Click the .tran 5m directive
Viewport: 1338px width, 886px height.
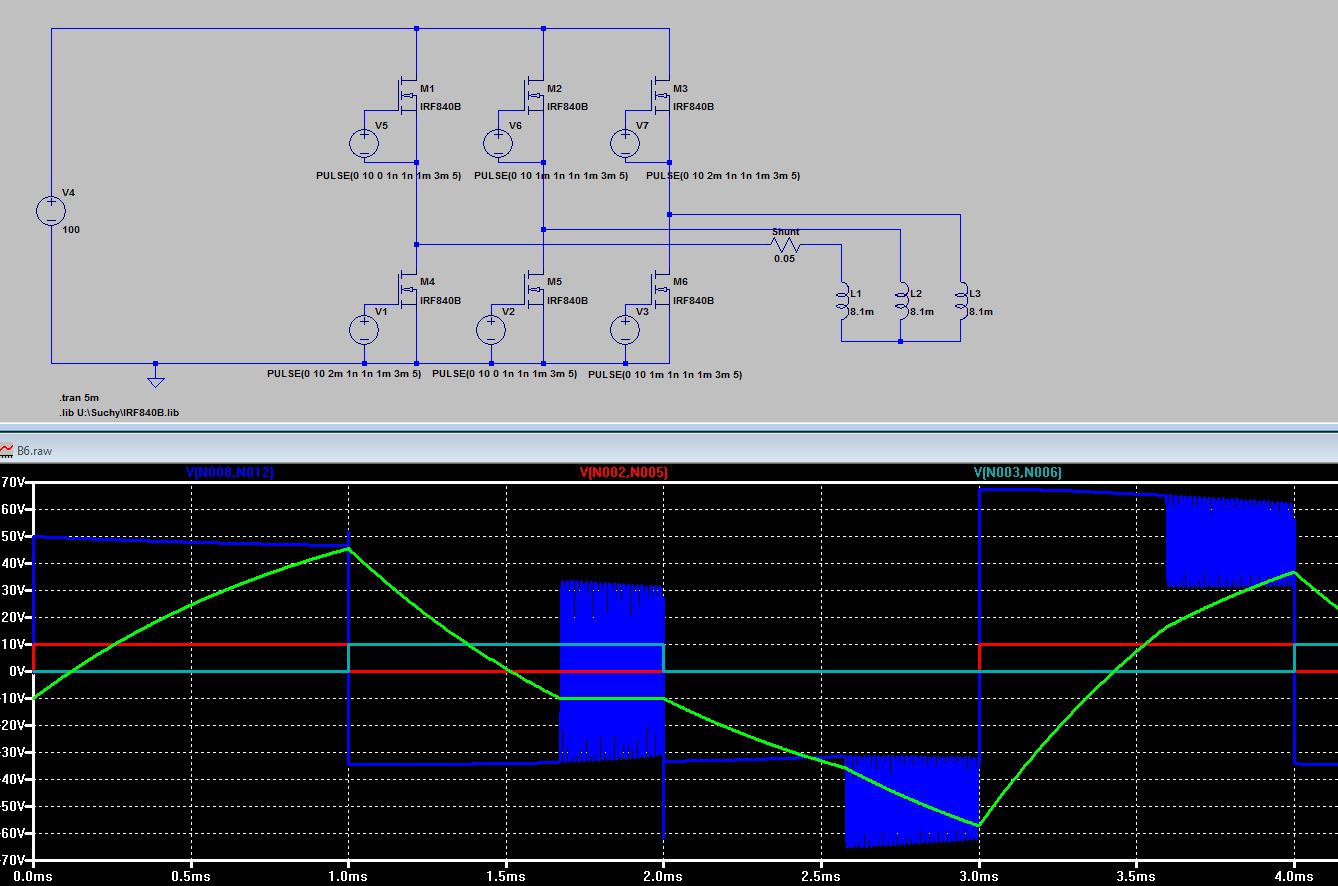[x=79, y=398]
